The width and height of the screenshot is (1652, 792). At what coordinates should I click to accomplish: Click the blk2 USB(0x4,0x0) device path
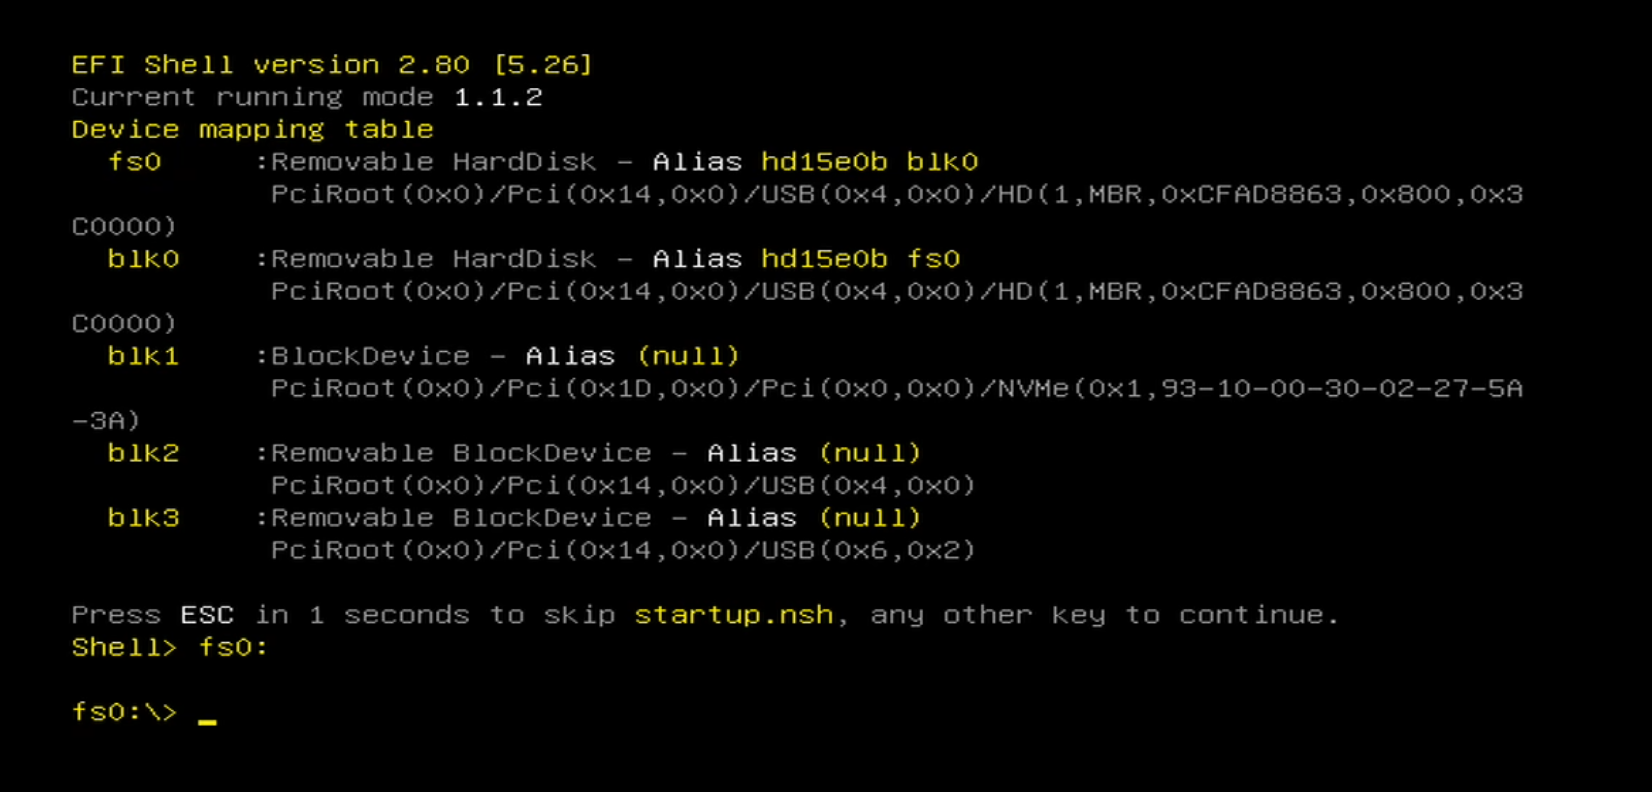pyautogui.click(x=622, y=485)
